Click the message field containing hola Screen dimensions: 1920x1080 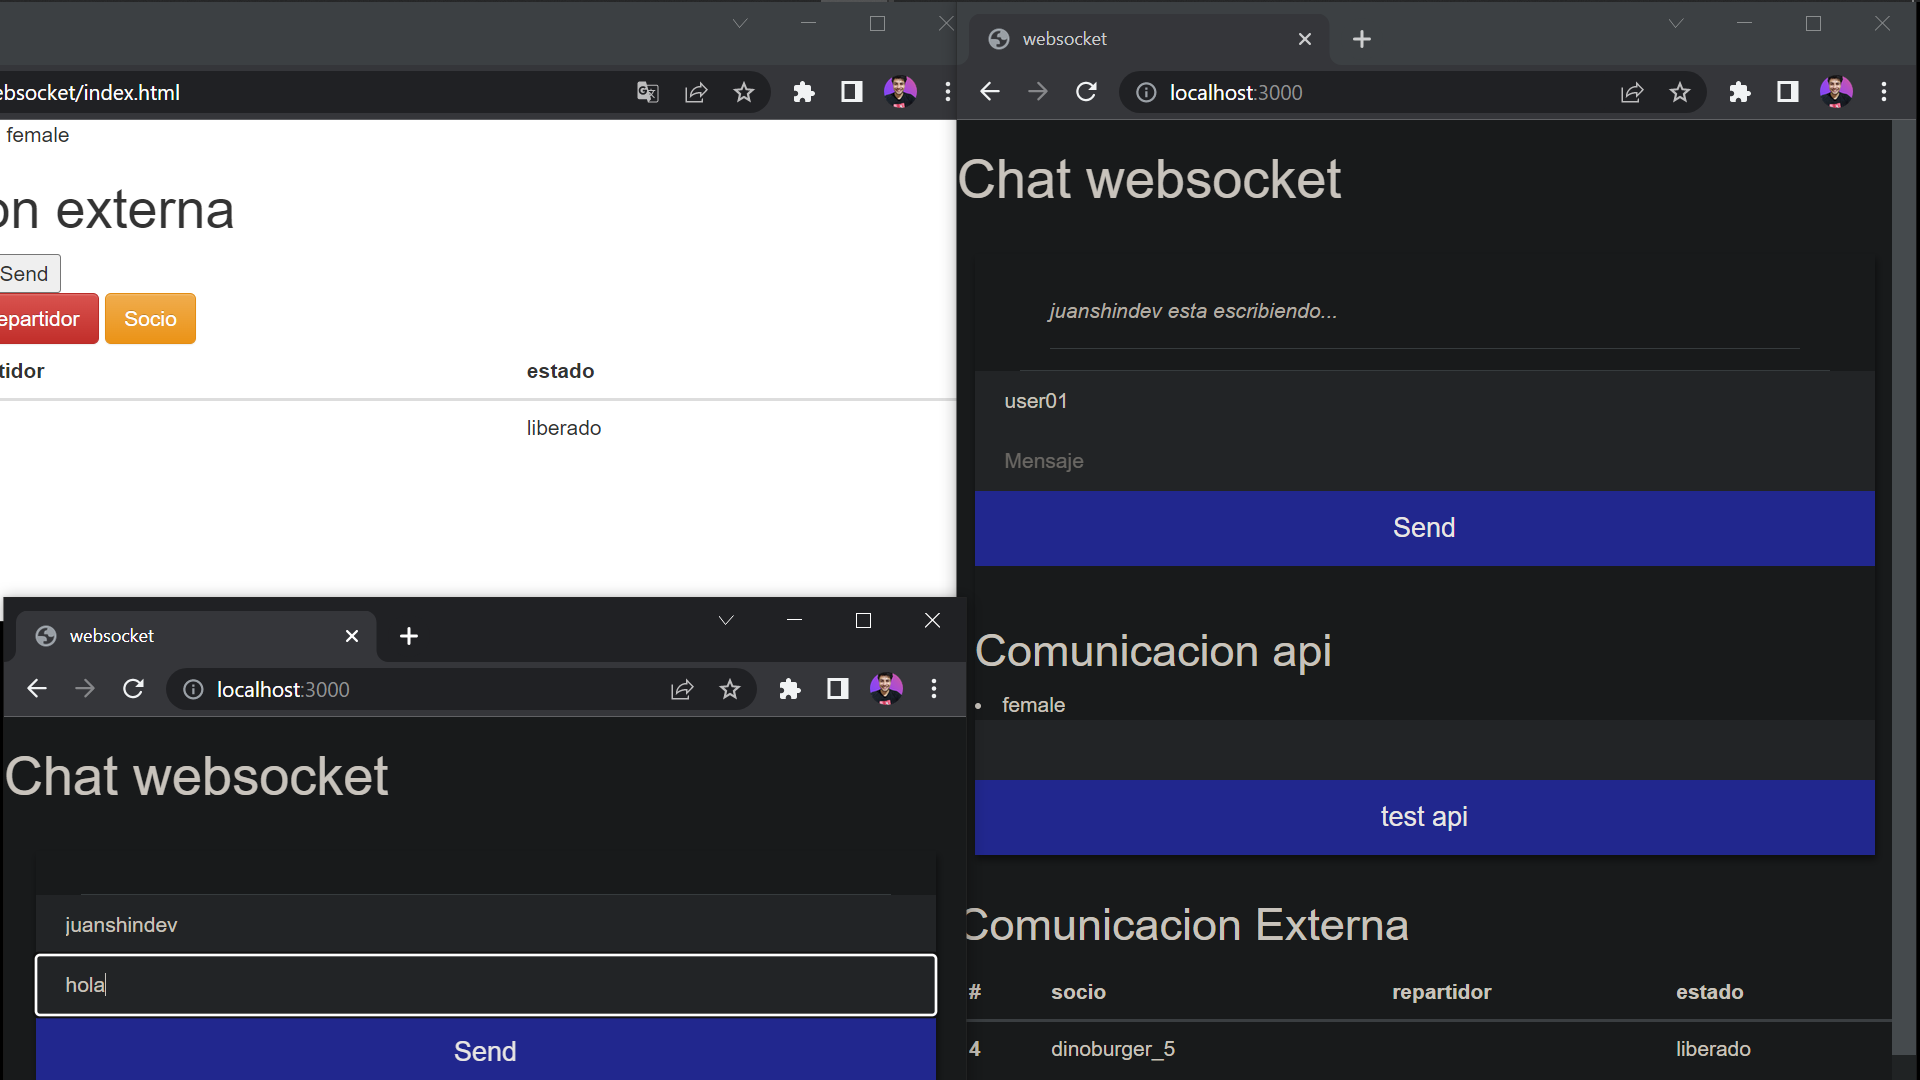[x=485, y=985]
